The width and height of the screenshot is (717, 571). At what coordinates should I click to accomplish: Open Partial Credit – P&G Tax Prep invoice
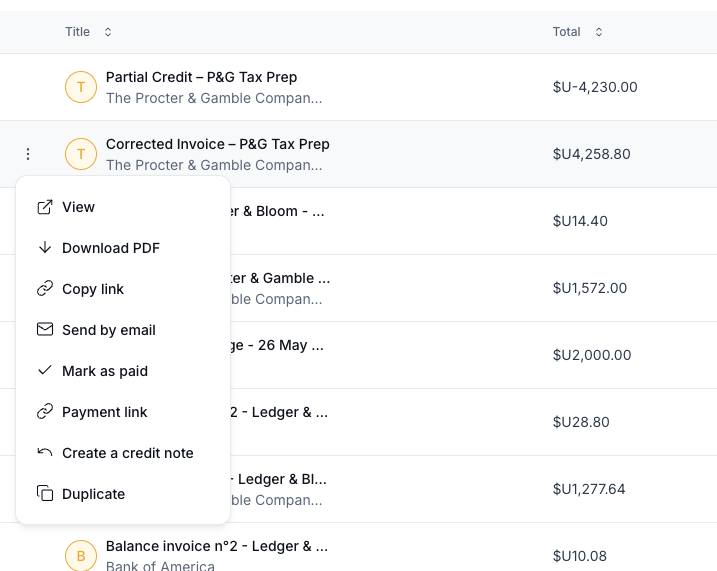(201, 77)
